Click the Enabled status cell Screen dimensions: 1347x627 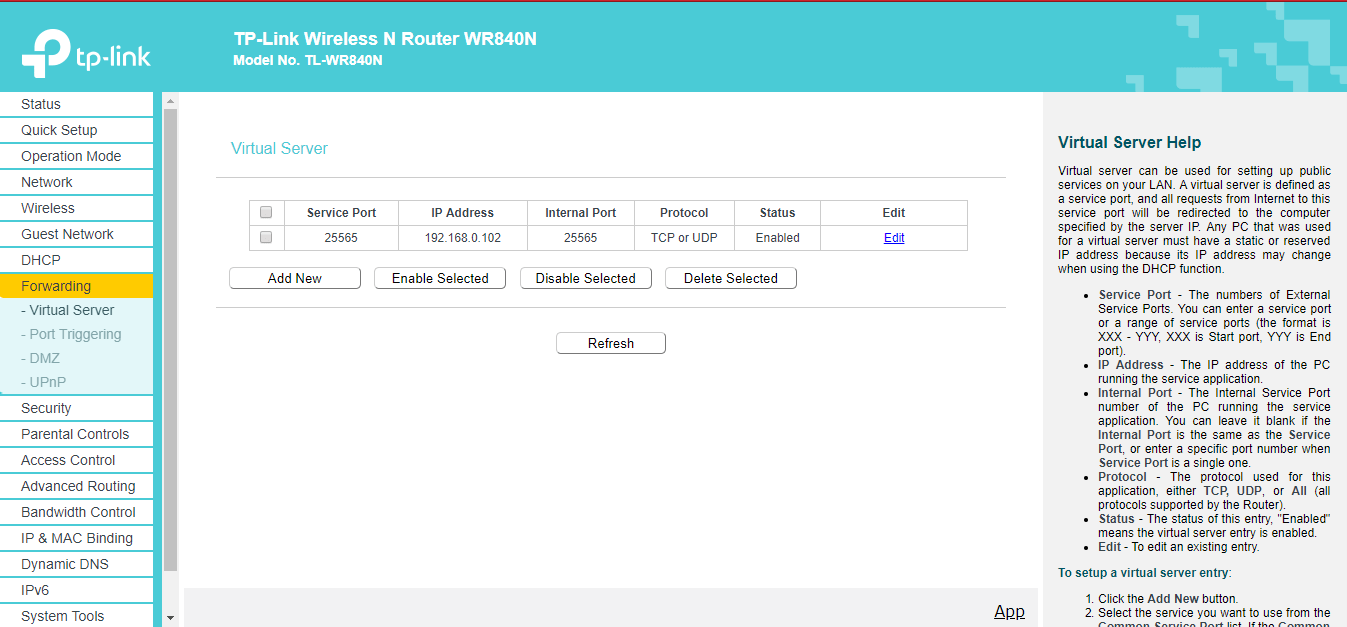tap(777, 238)
